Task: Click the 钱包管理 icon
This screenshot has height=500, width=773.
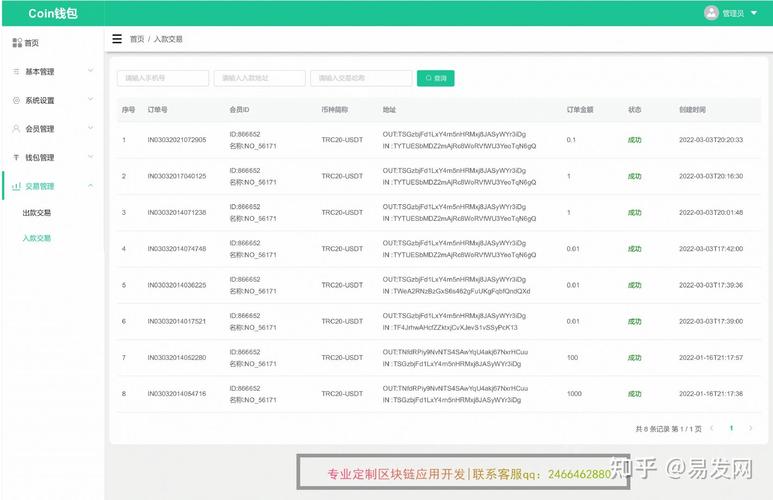Action: click(16, 157)
